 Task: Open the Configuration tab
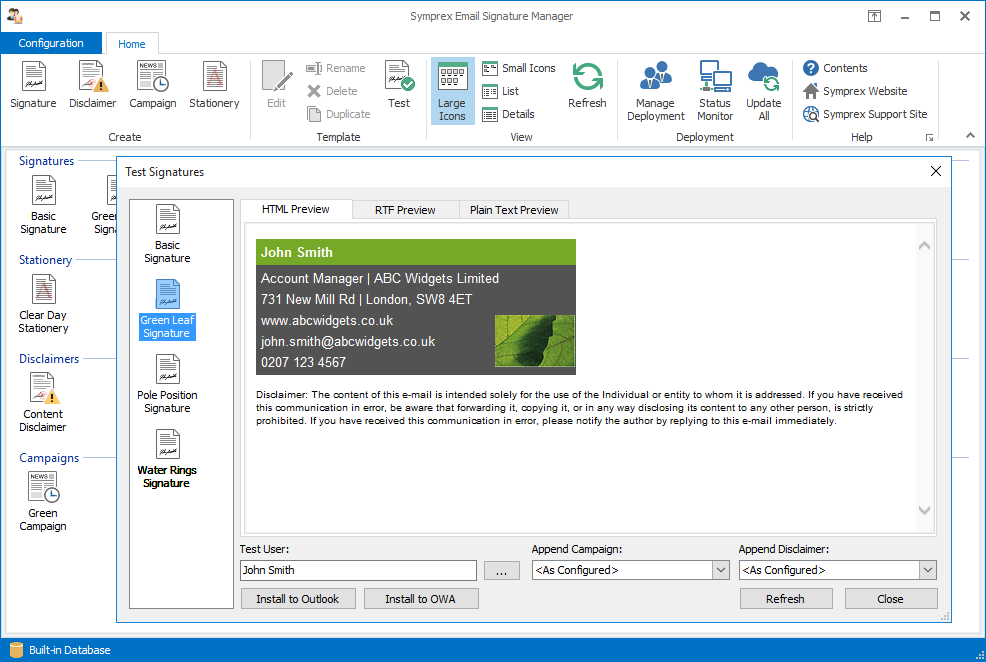click(x=51, y=43)
